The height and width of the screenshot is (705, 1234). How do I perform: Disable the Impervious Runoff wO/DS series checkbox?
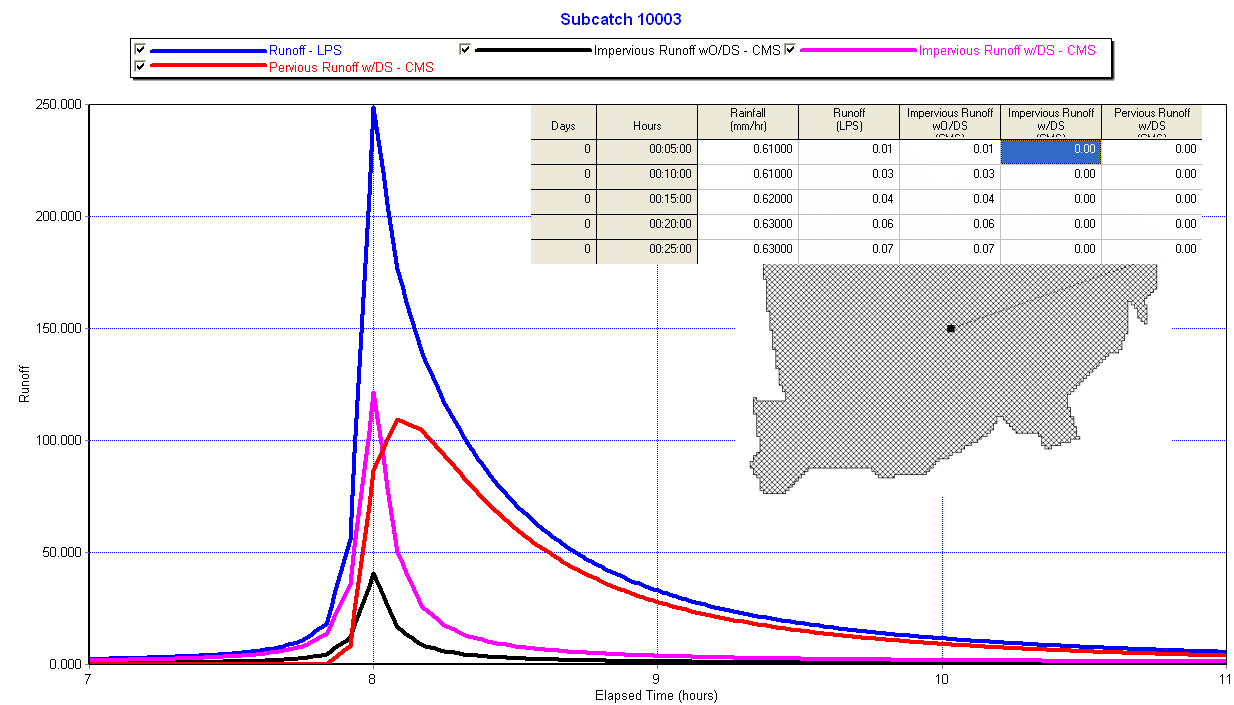coord(463,47)
